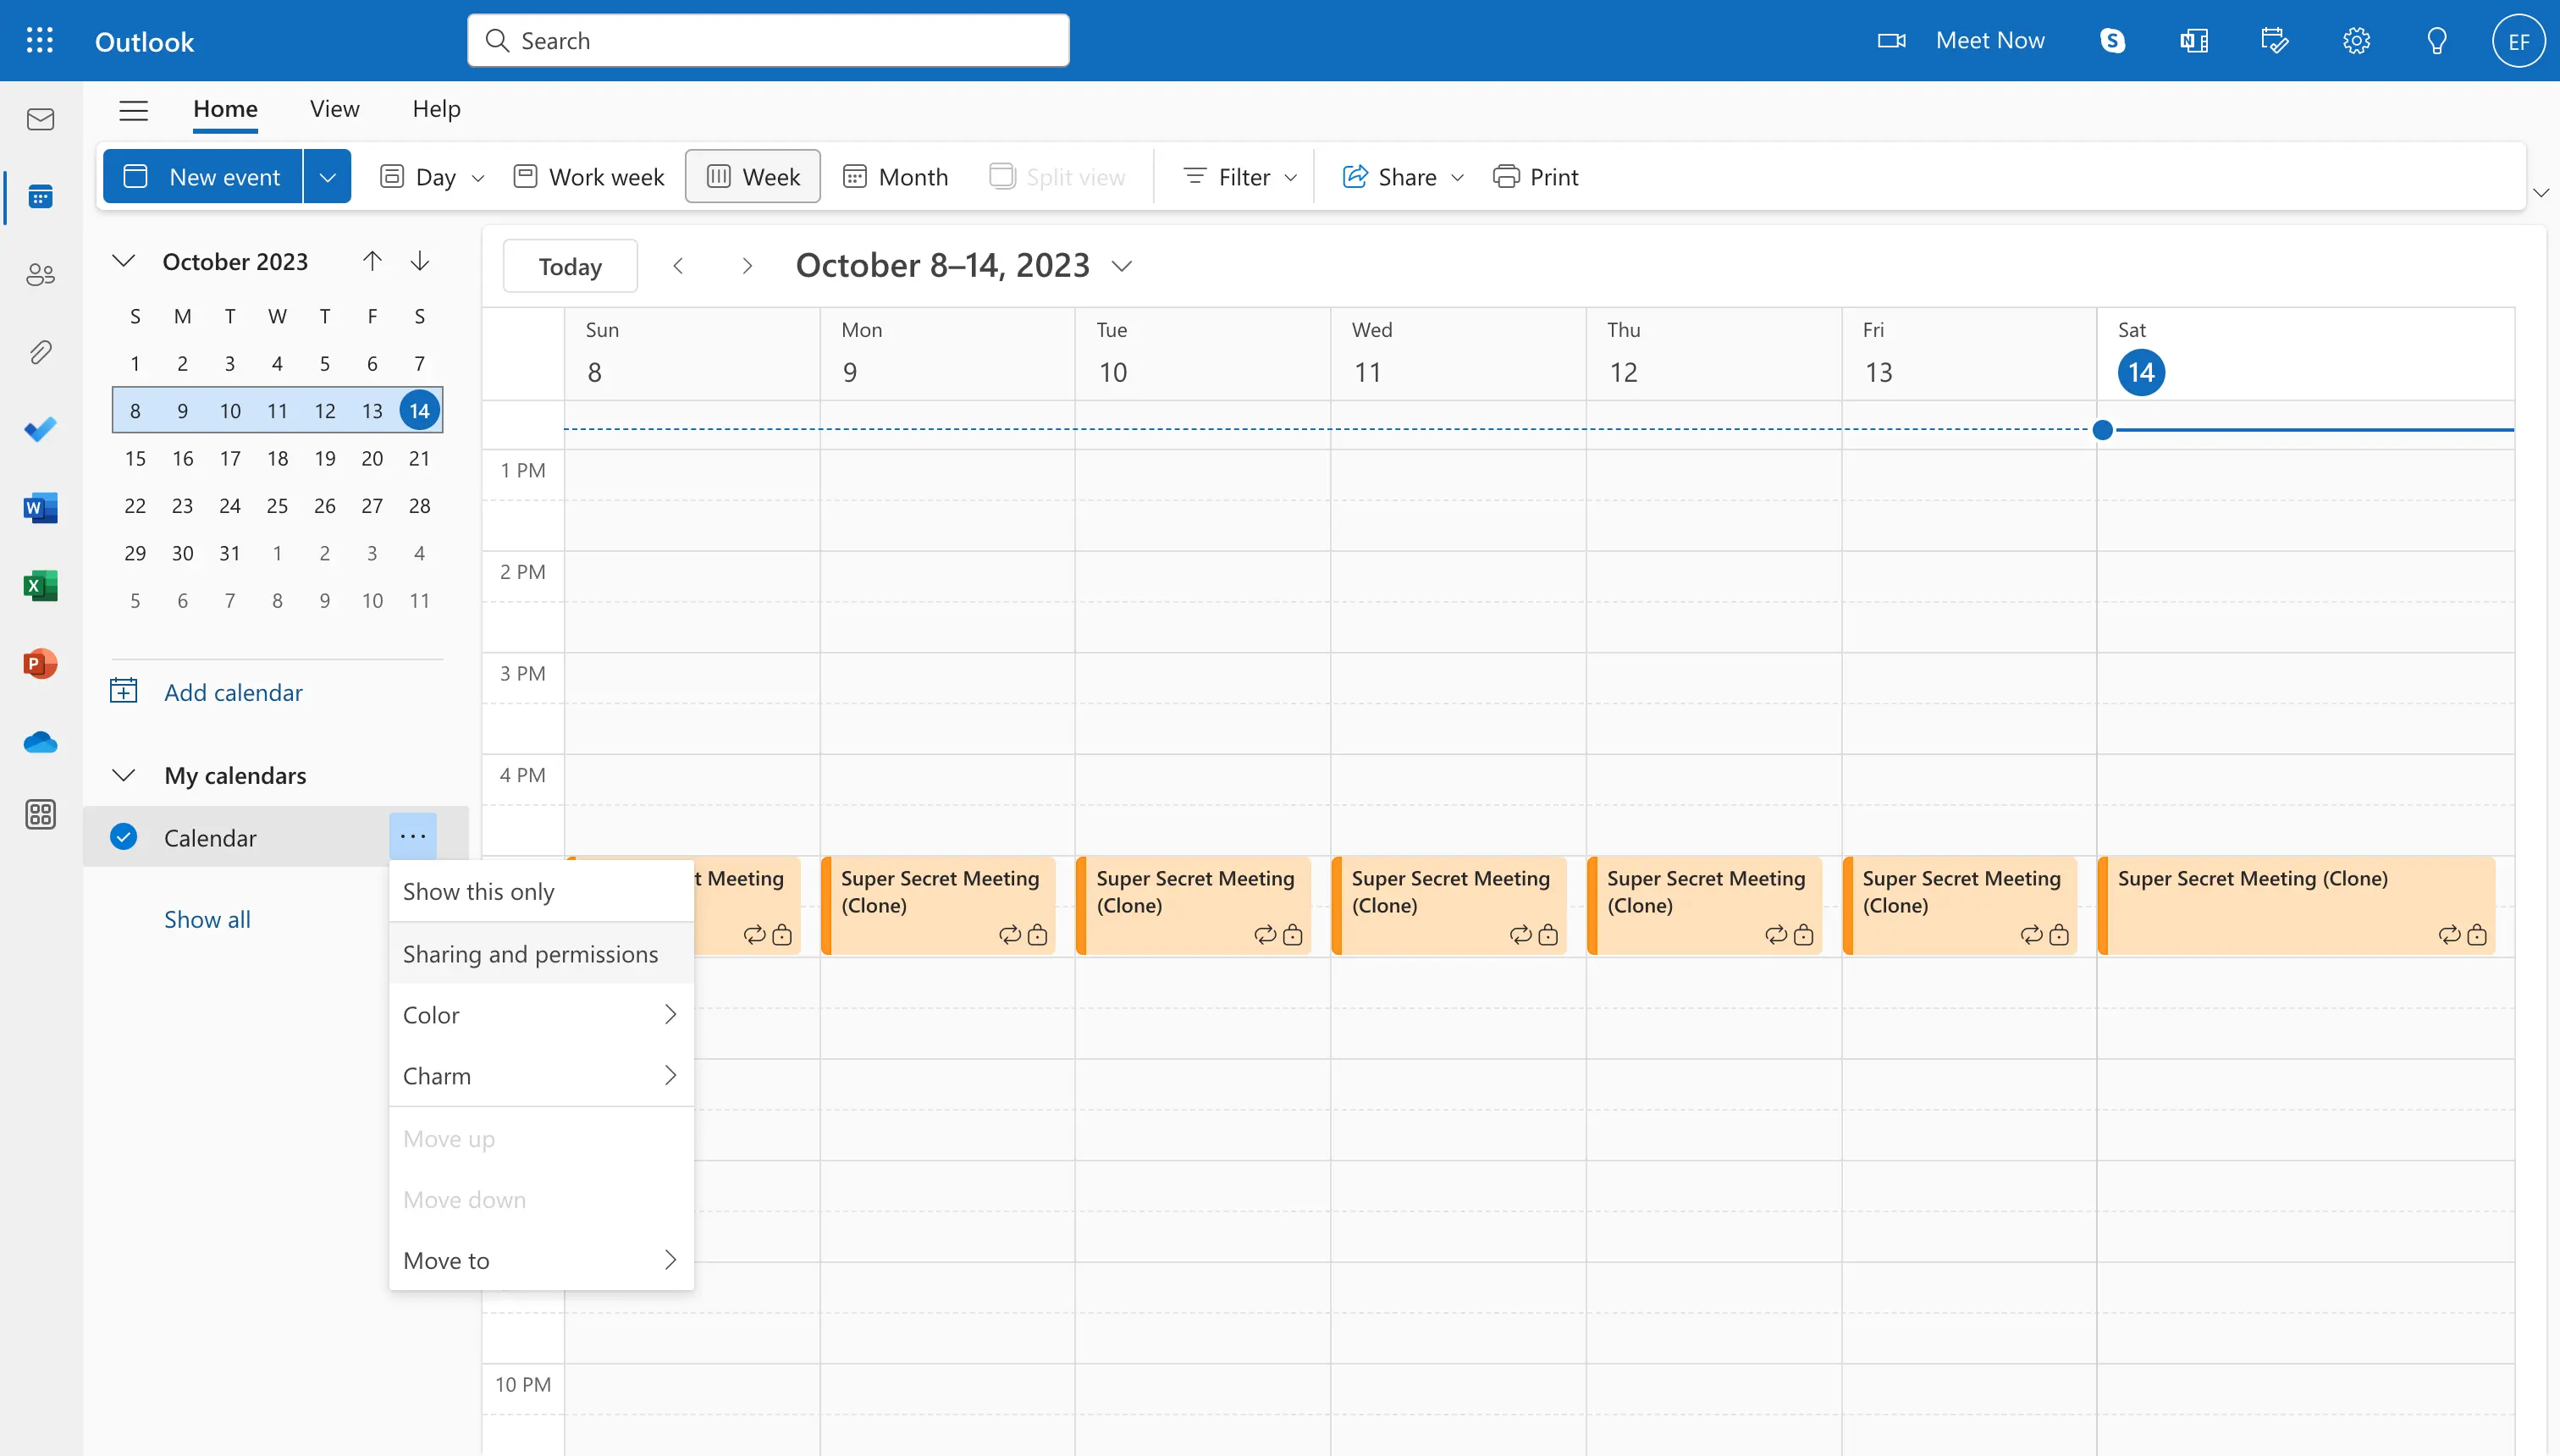Open the Settings gear icon
Screen dimensions: 2560x1456
point(2354,39)
